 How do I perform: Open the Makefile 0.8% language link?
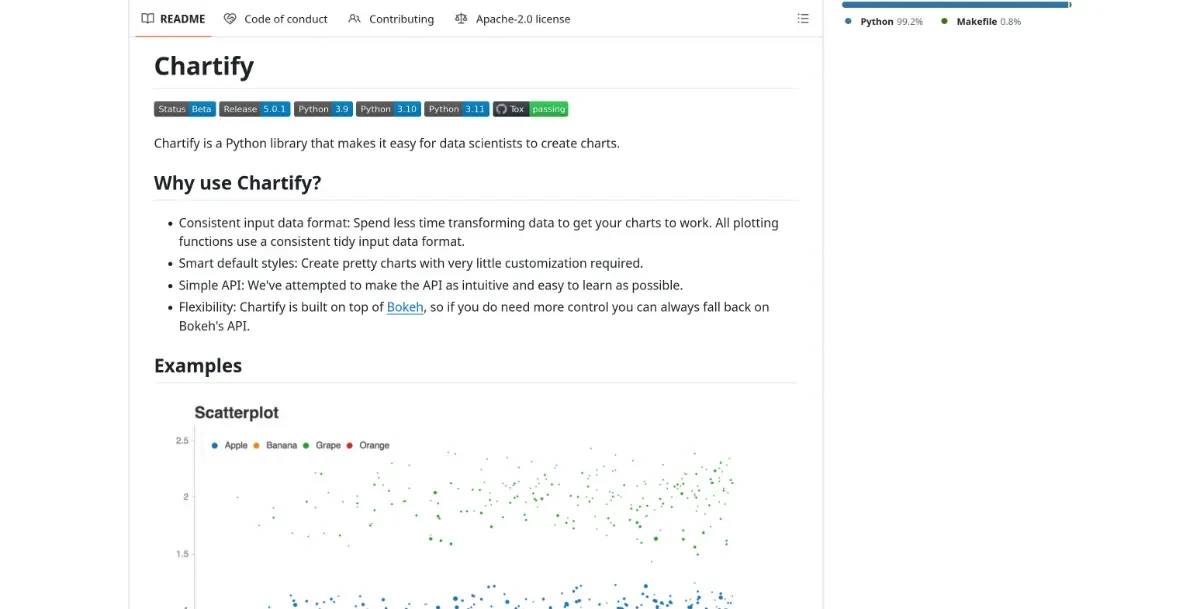coord(987,21)
